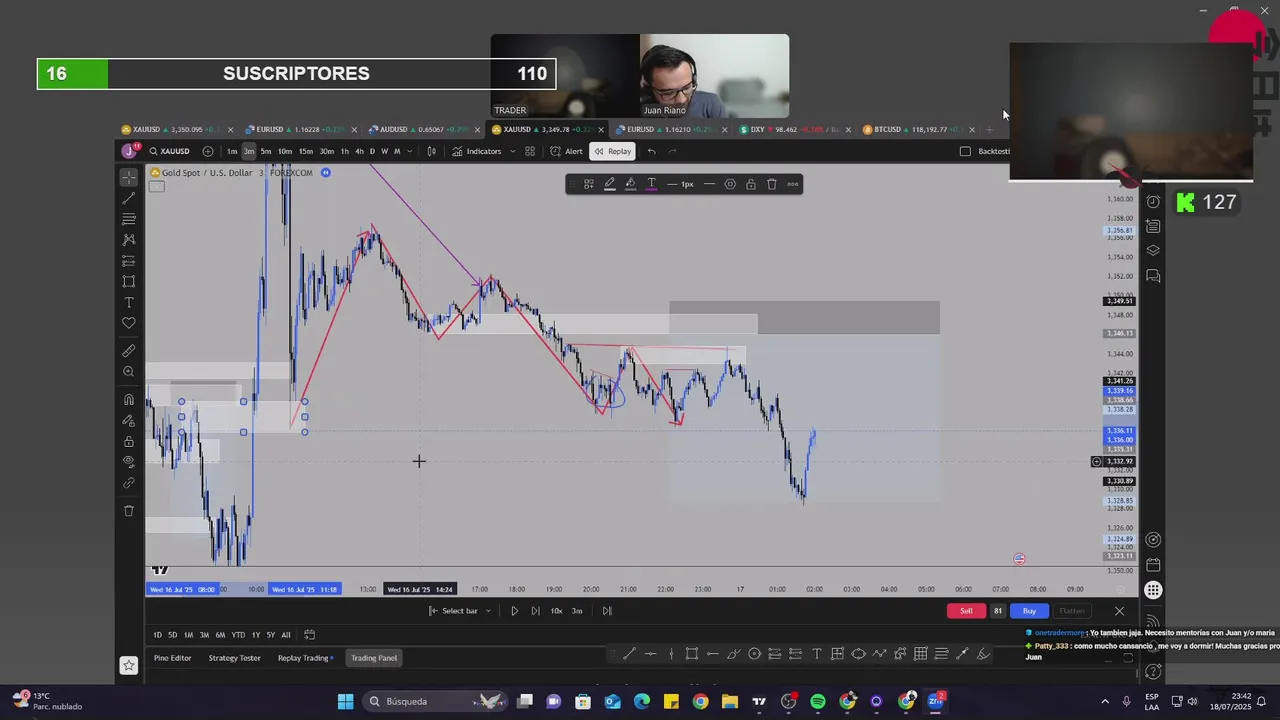1280x720 pixels.
Task: Undo the last action
Action: [x=651, y=151]
